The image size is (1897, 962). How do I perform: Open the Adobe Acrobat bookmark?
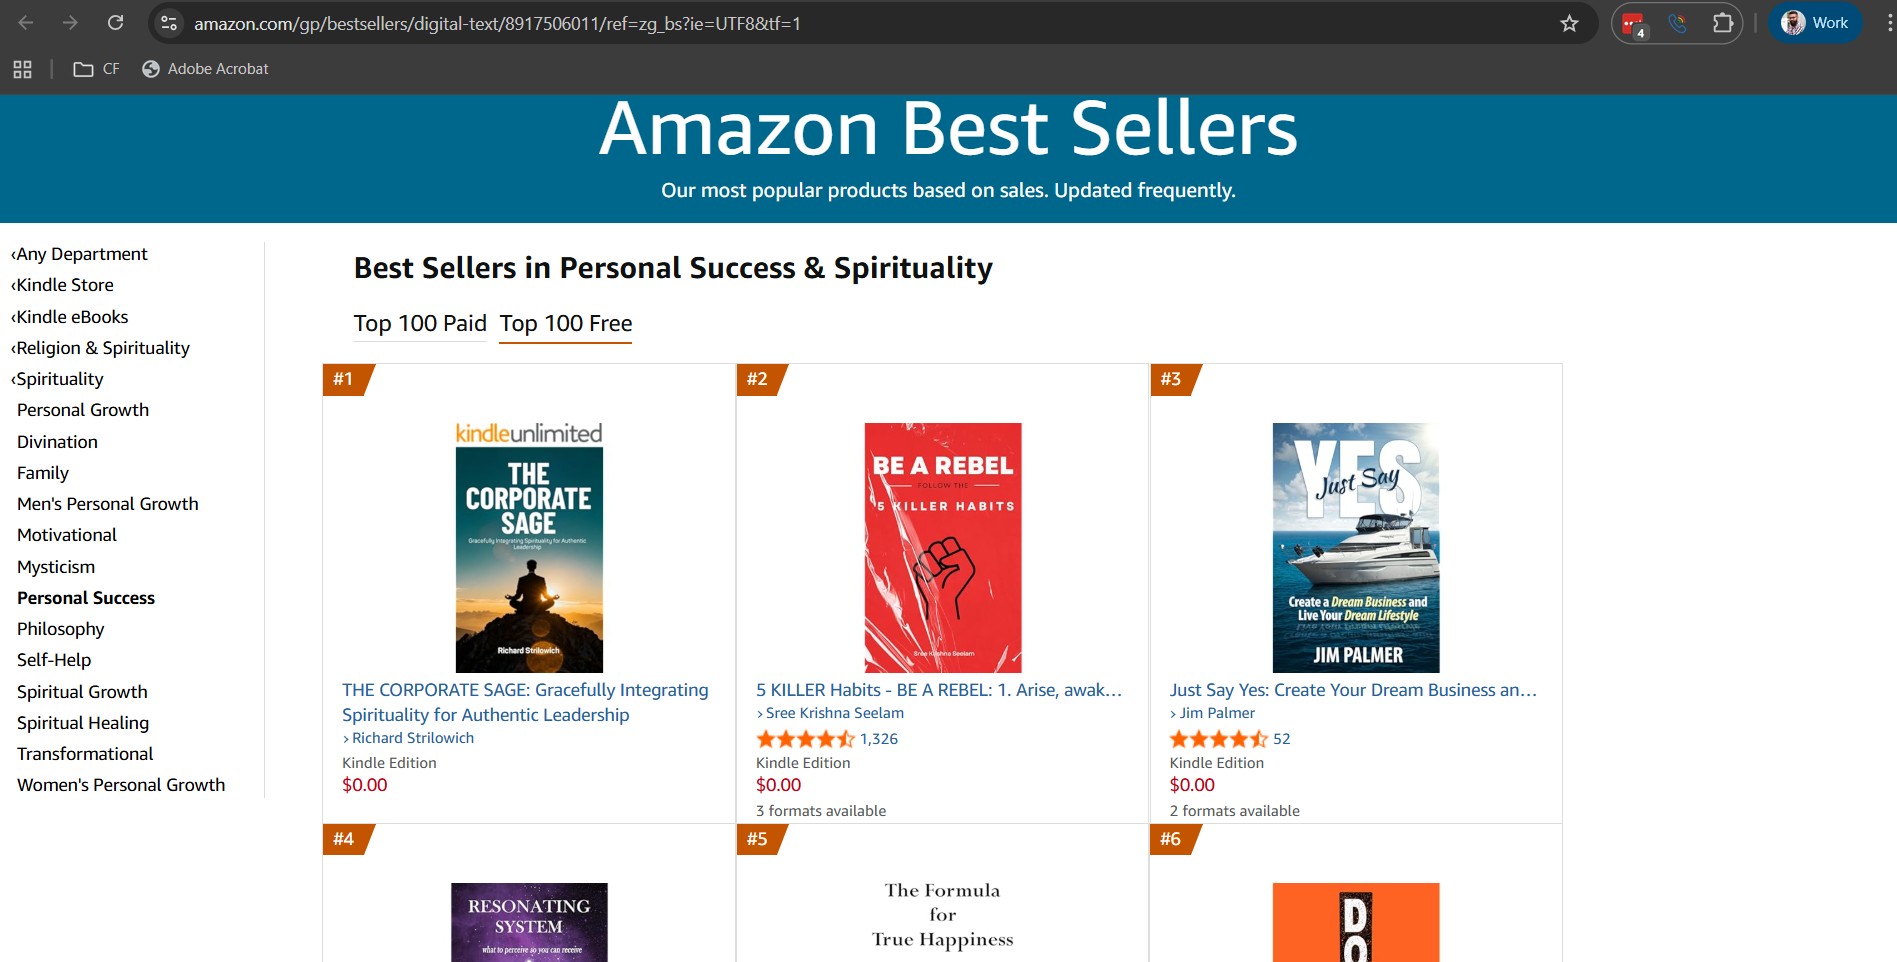point(206,69)
